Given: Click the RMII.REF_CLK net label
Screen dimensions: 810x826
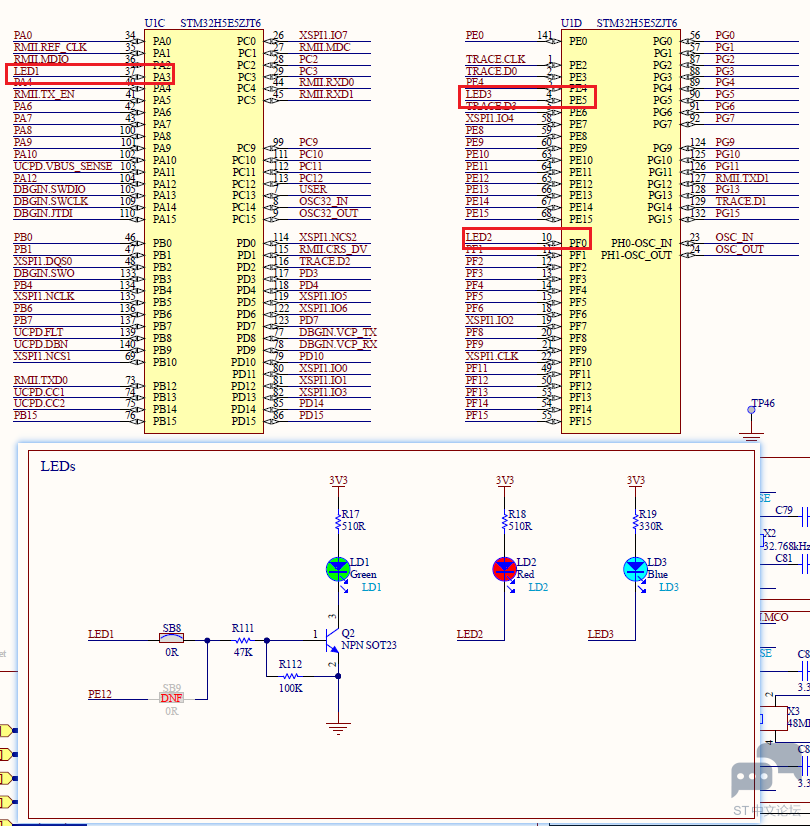Looking at the screenshot, I should pyautogui.click(x=50, y=47).
